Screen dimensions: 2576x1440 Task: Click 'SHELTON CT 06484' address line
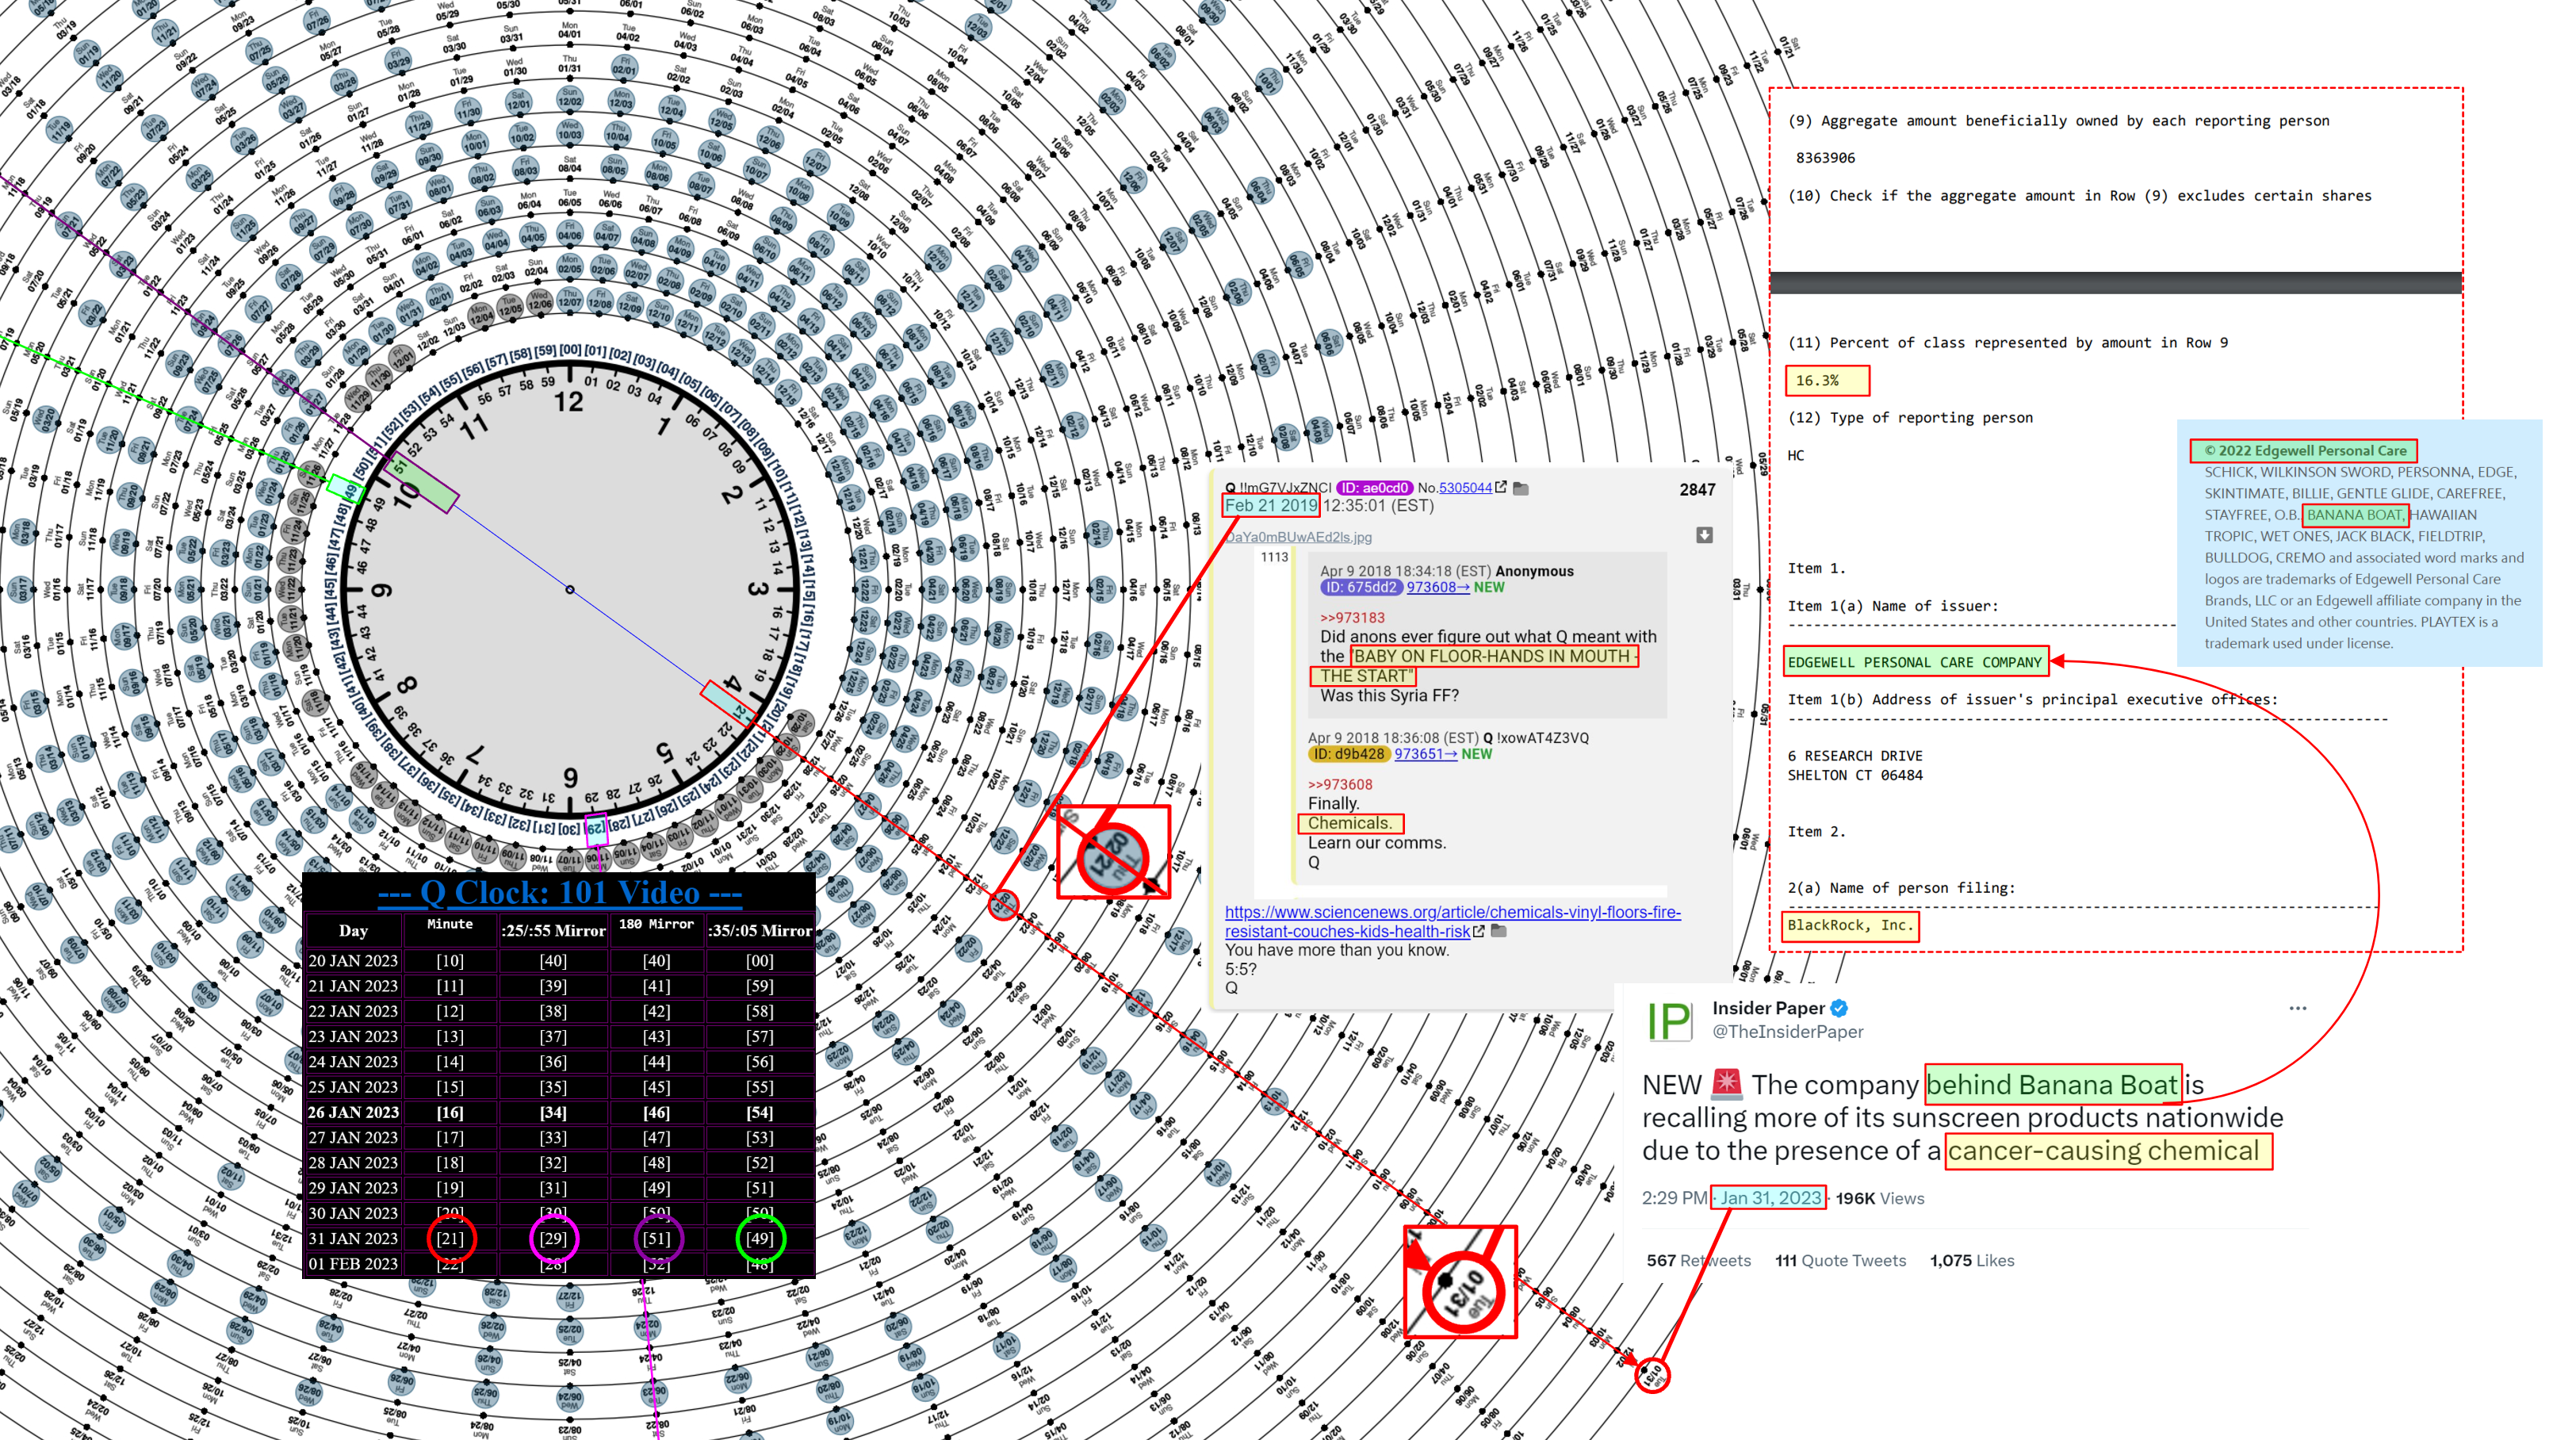[x=1855, y=775]
